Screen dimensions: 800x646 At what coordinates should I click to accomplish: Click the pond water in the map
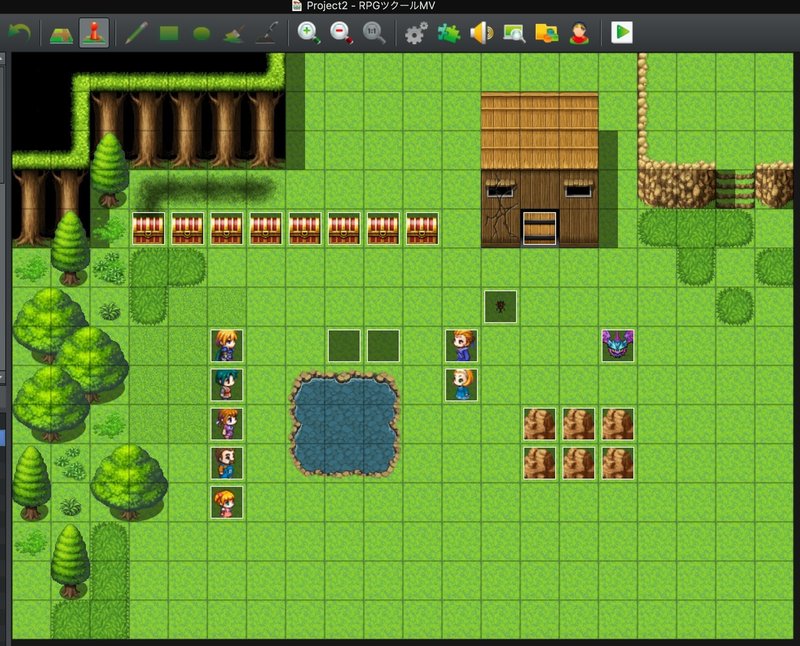coord(344,424)
